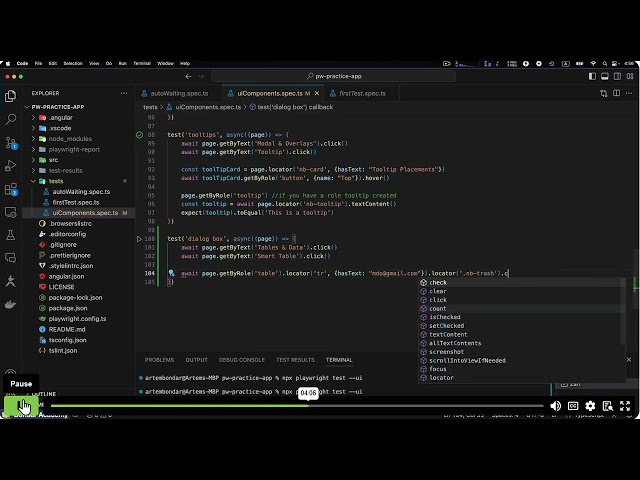Select the Terminal panel tab

[x=339, y=360]
